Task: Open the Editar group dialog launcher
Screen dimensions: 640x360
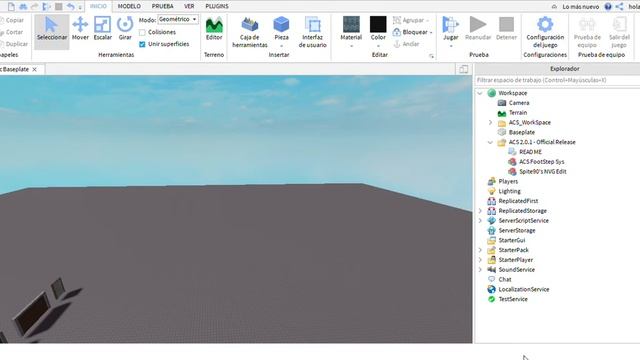Action: (x=431, y=56)
